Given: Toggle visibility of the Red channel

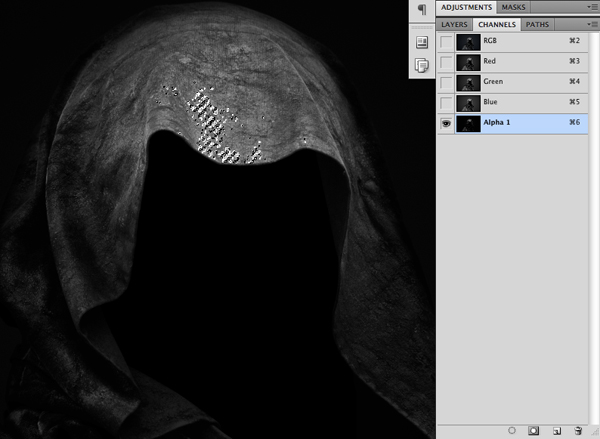Looking at the screenshot, I should coord(446,62).
